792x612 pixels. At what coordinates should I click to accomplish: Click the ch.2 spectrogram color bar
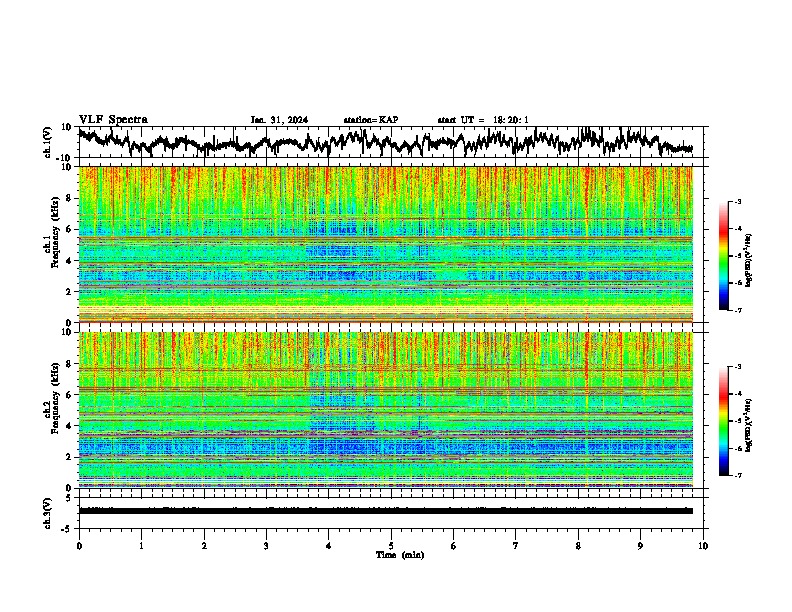tap(724, 421)
